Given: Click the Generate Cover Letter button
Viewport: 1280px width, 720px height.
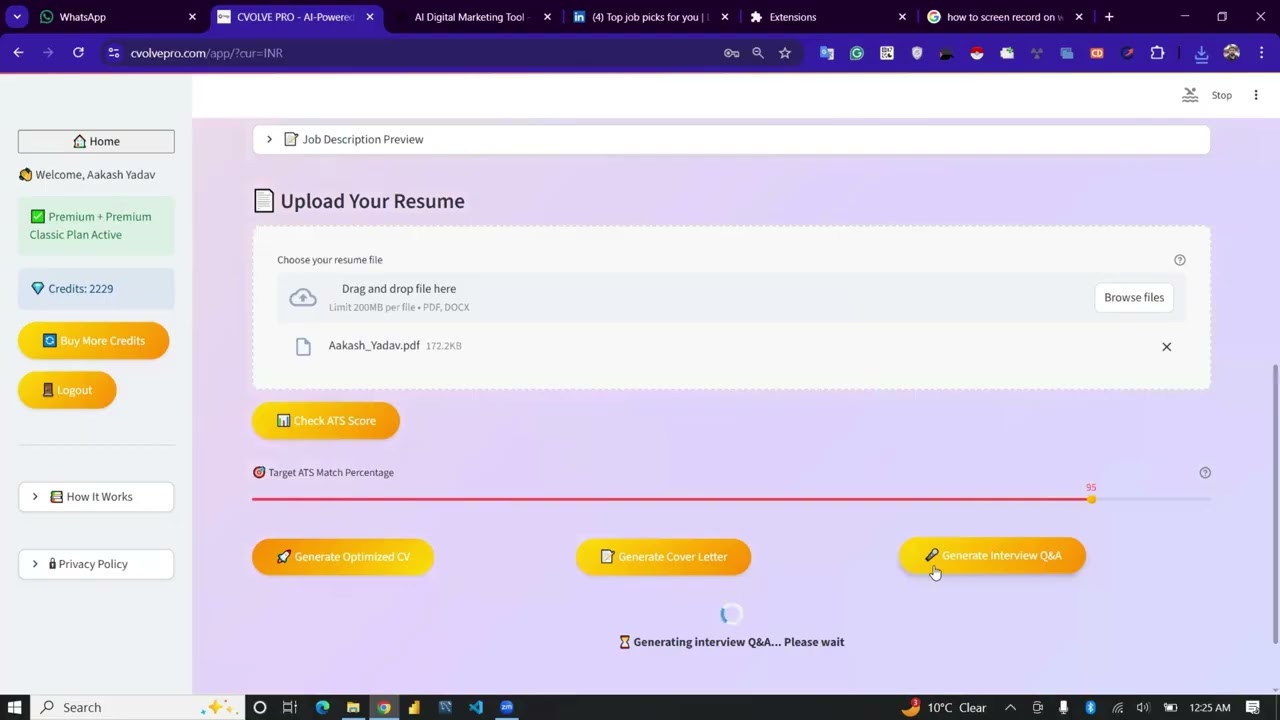Looking at the screenshot, I should (x=663, y=557).
